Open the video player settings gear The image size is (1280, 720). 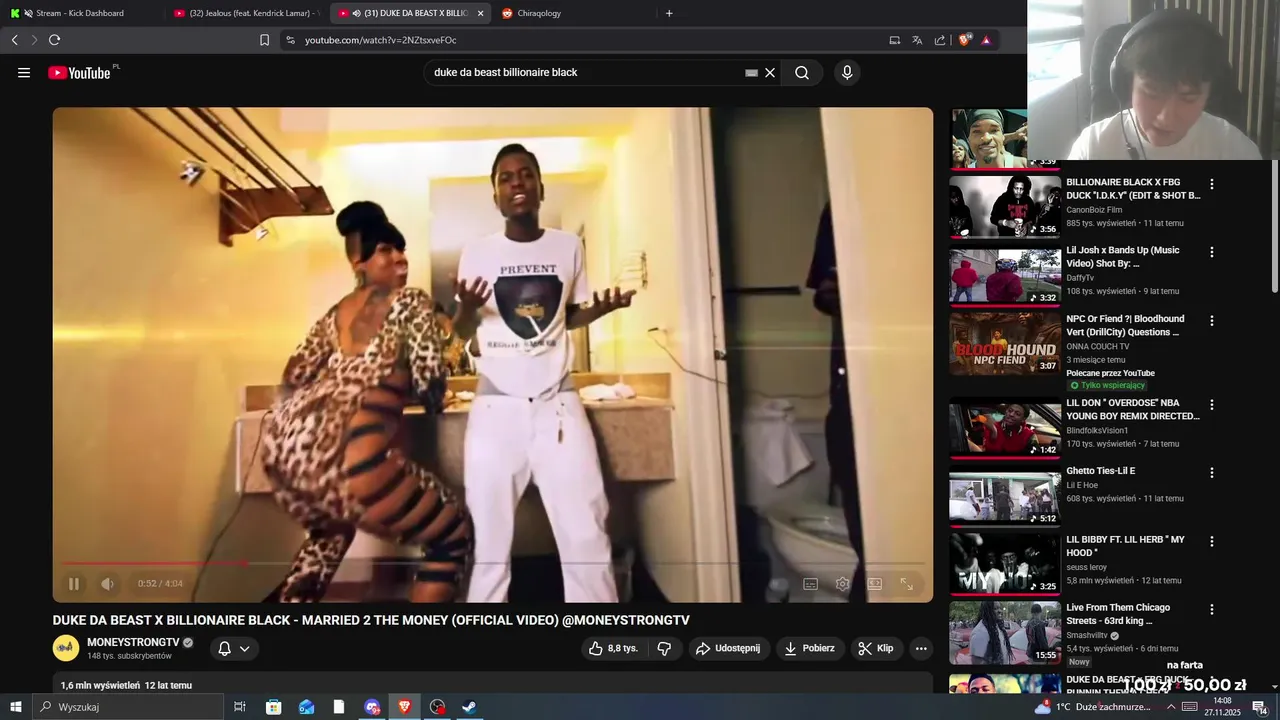pos(843,584)
